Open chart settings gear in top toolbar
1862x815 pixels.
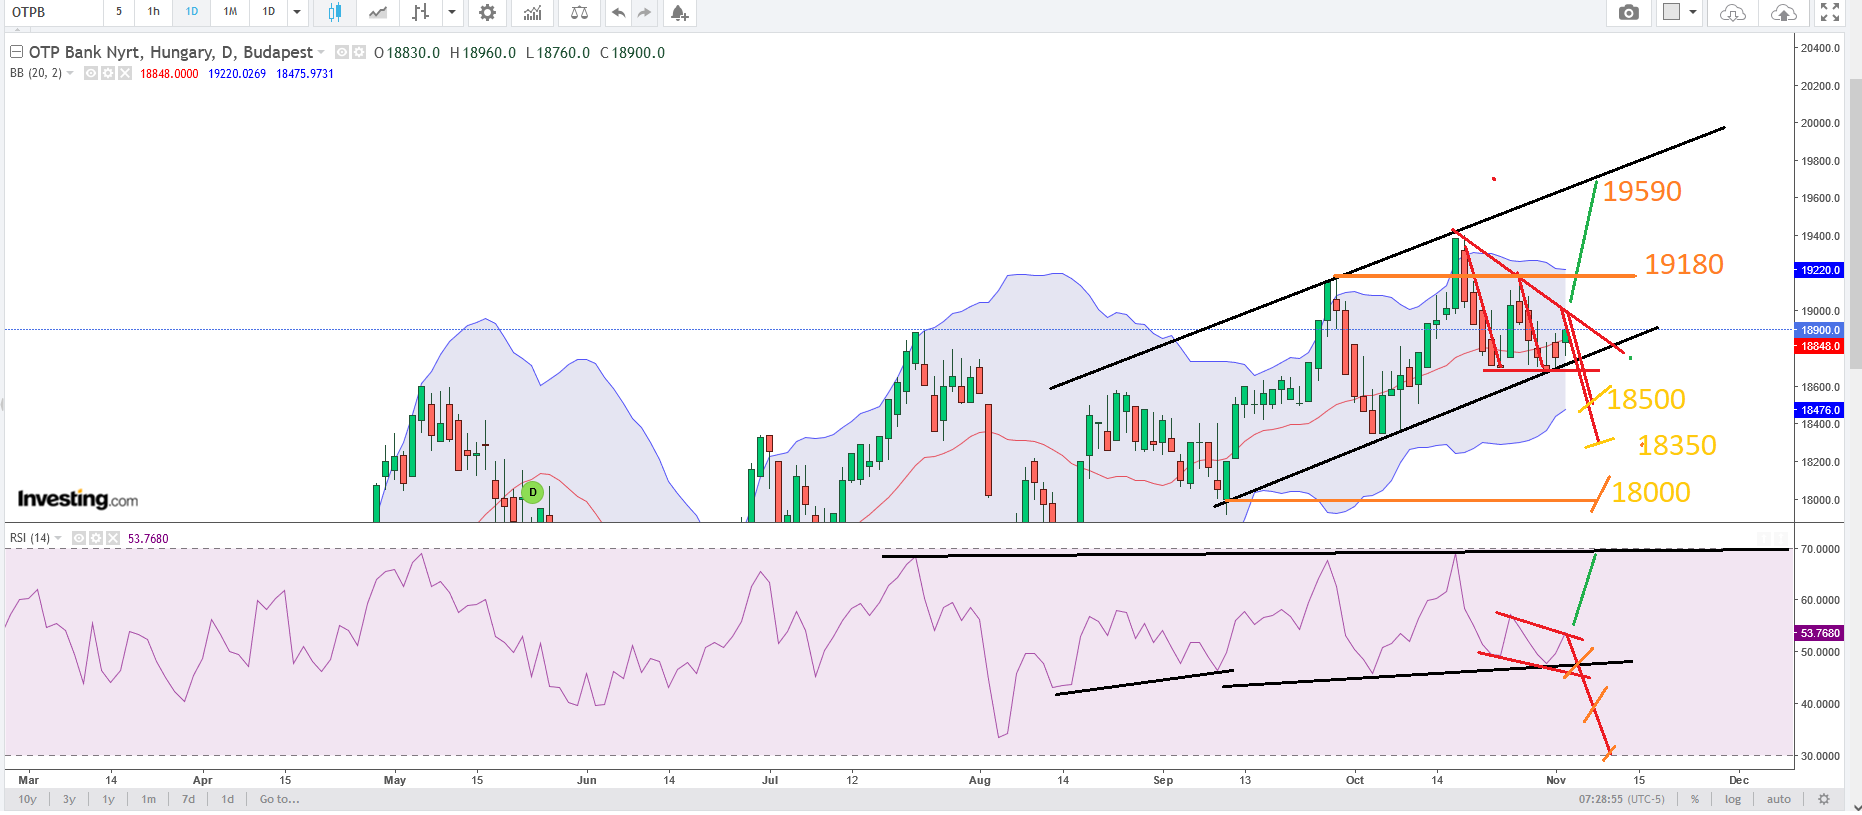487,12
